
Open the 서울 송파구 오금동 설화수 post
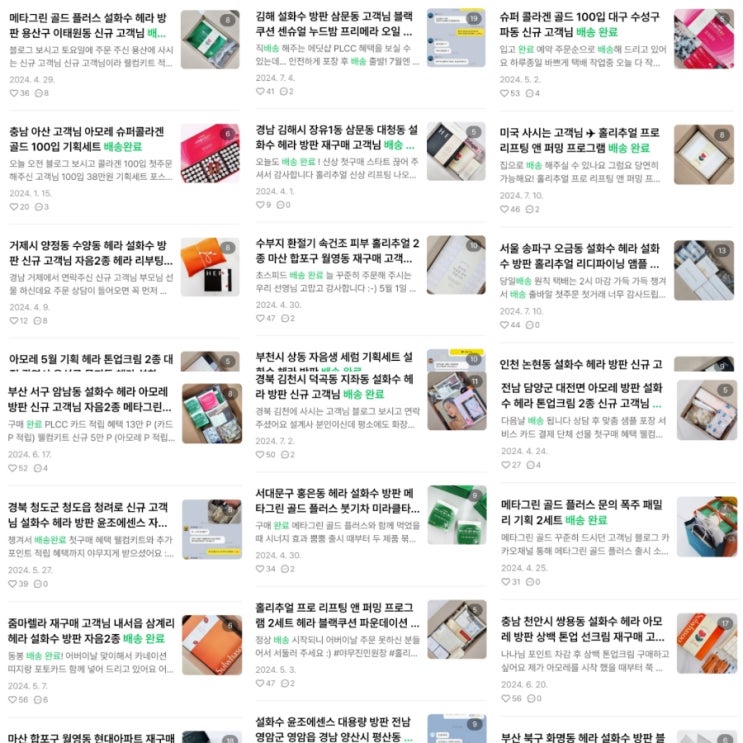[x=580, y=256]
